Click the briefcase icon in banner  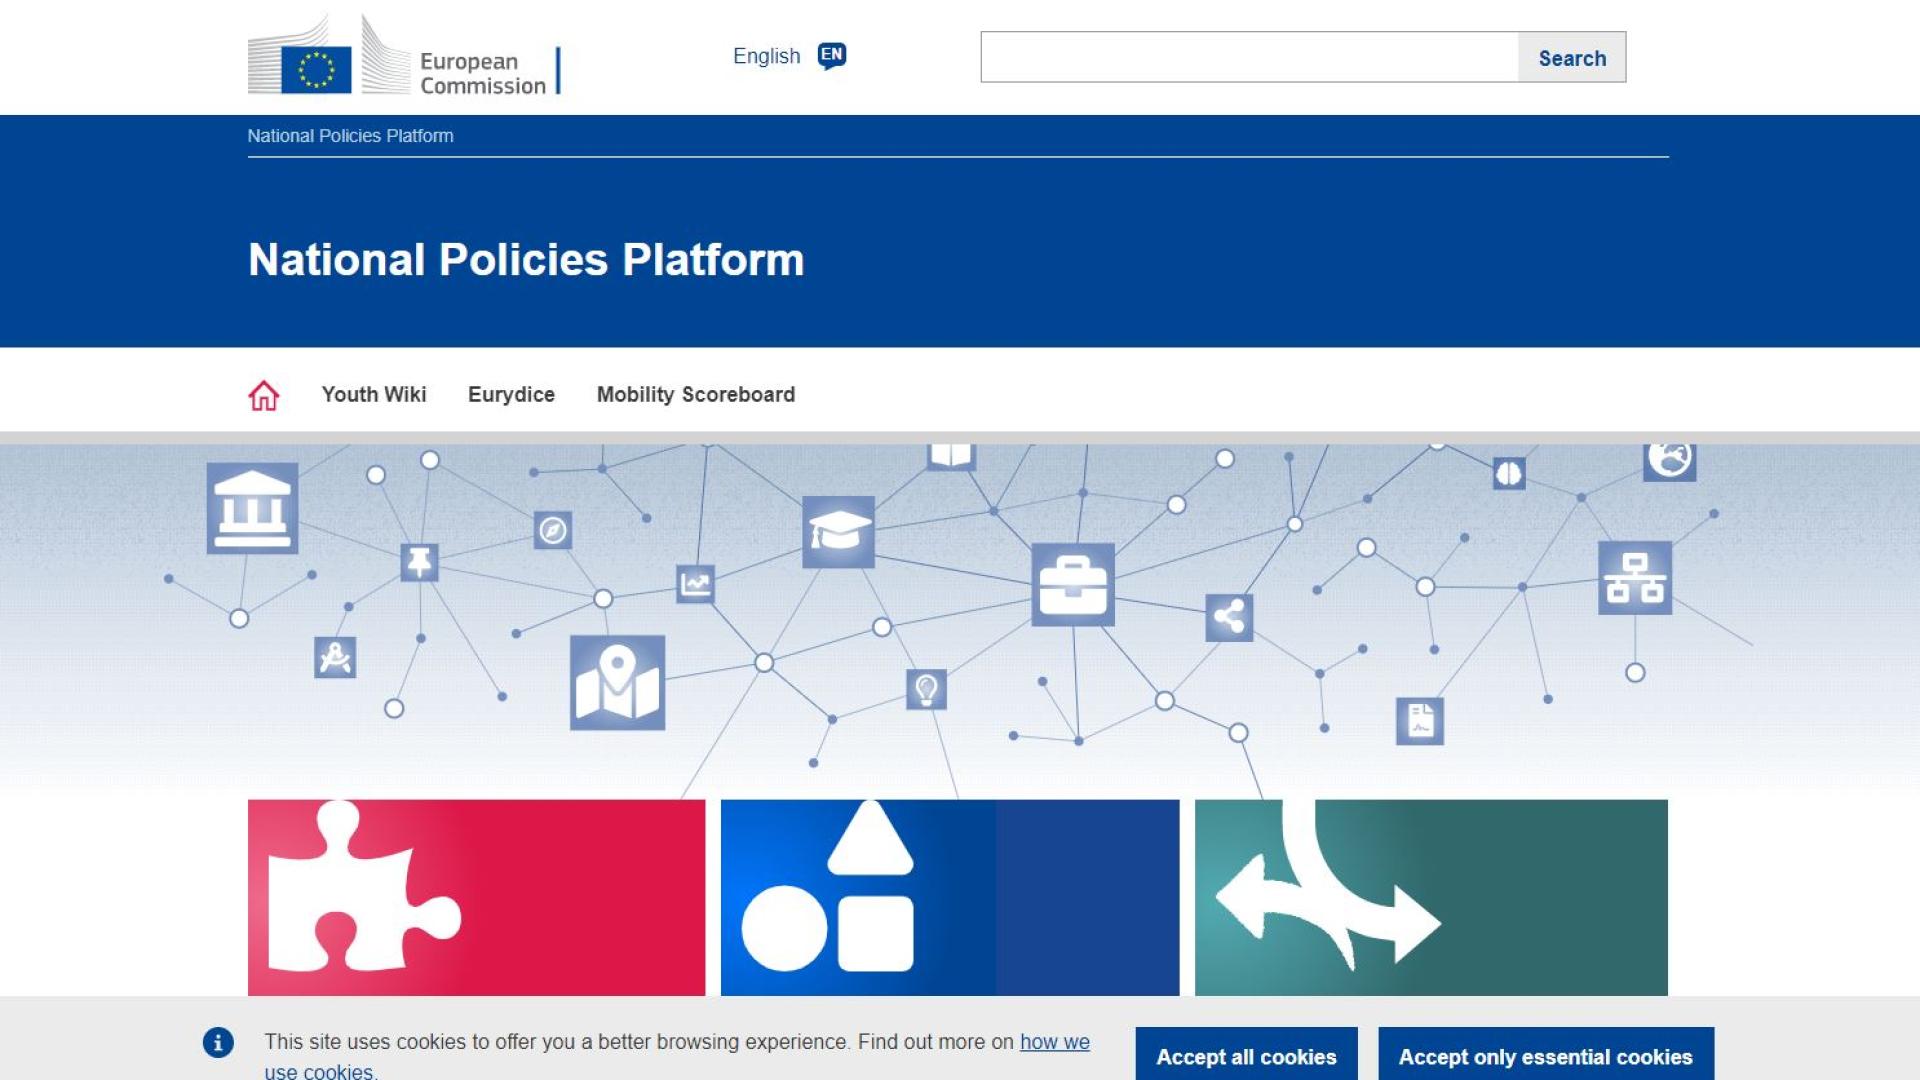click(1072, 585)
